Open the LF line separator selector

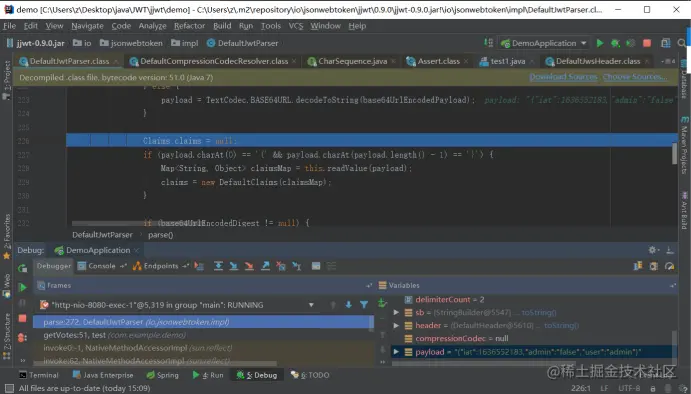604,388
